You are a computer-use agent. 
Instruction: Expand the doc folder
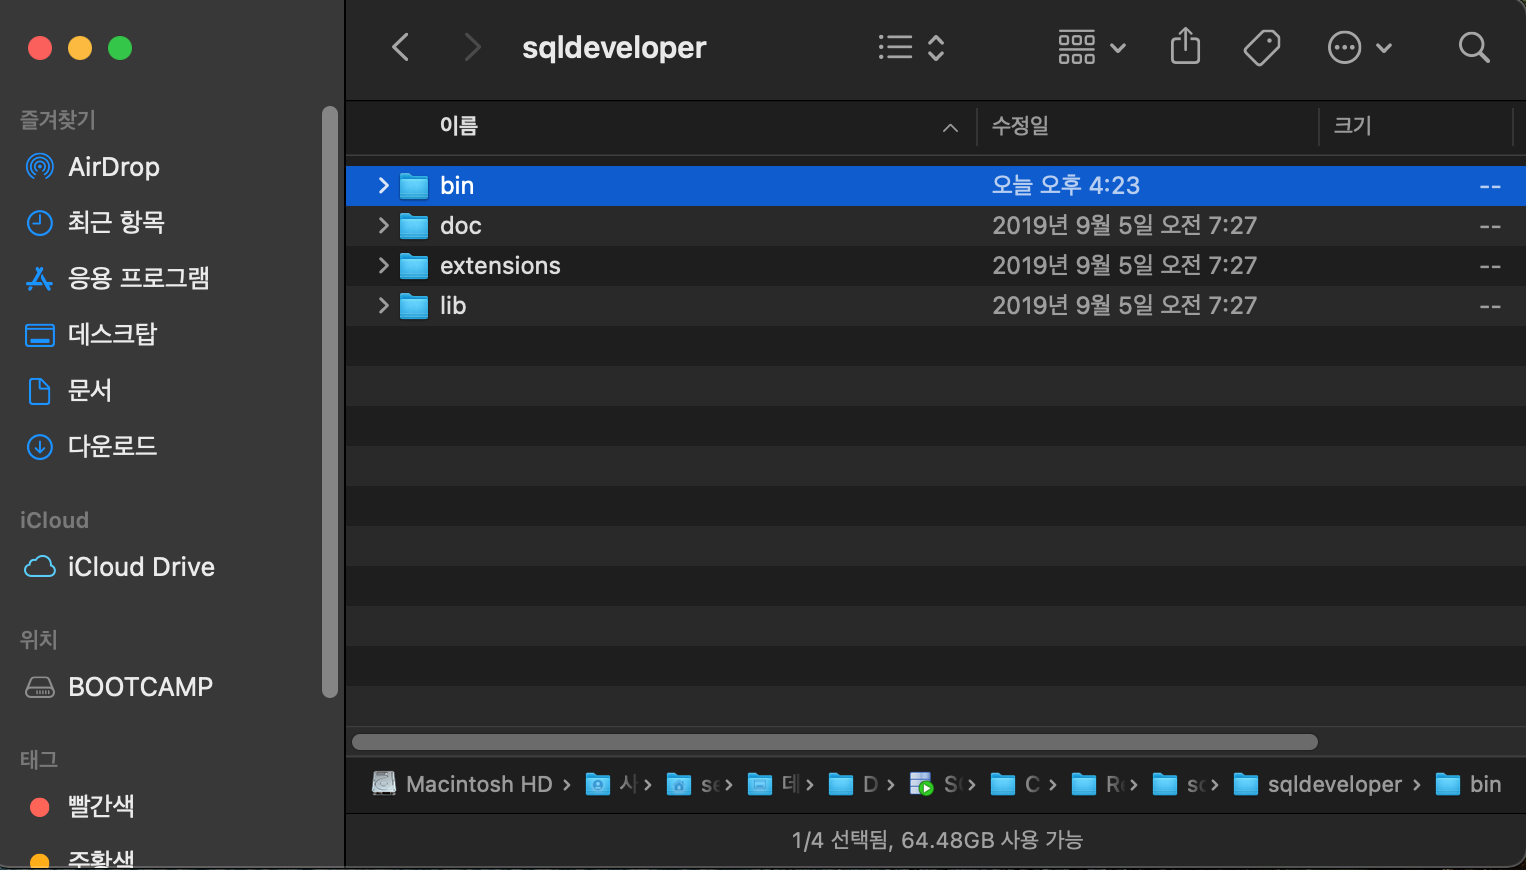click(383, 225)
